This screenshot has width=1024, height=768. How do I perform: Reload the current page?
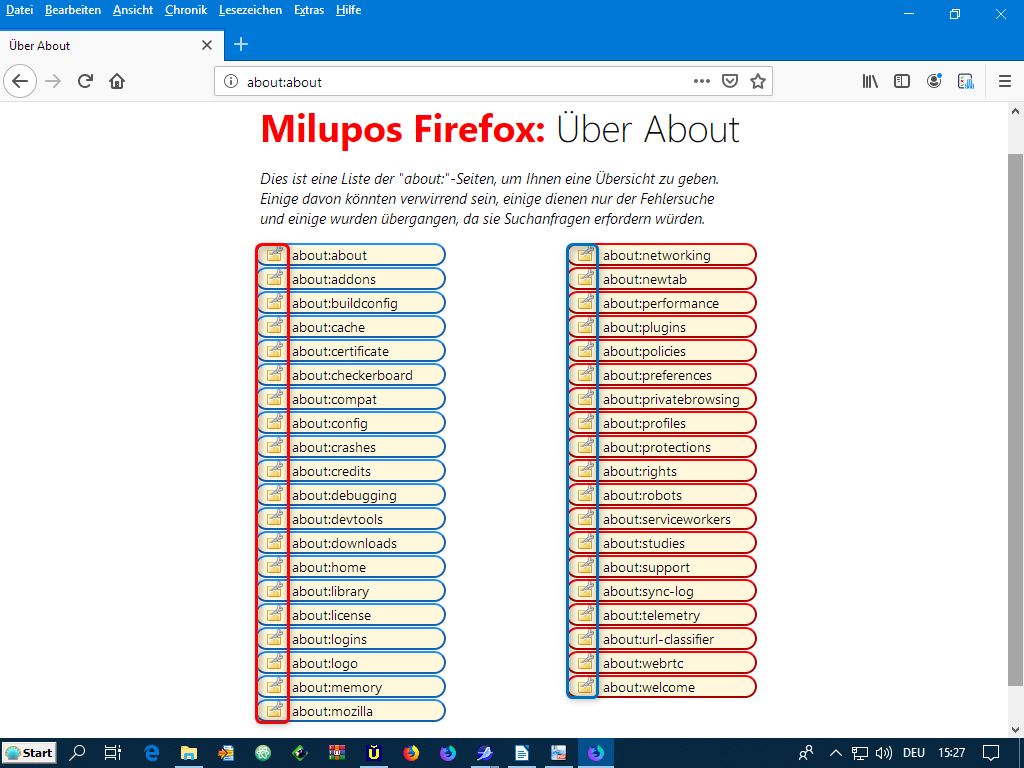pos(85,82)
